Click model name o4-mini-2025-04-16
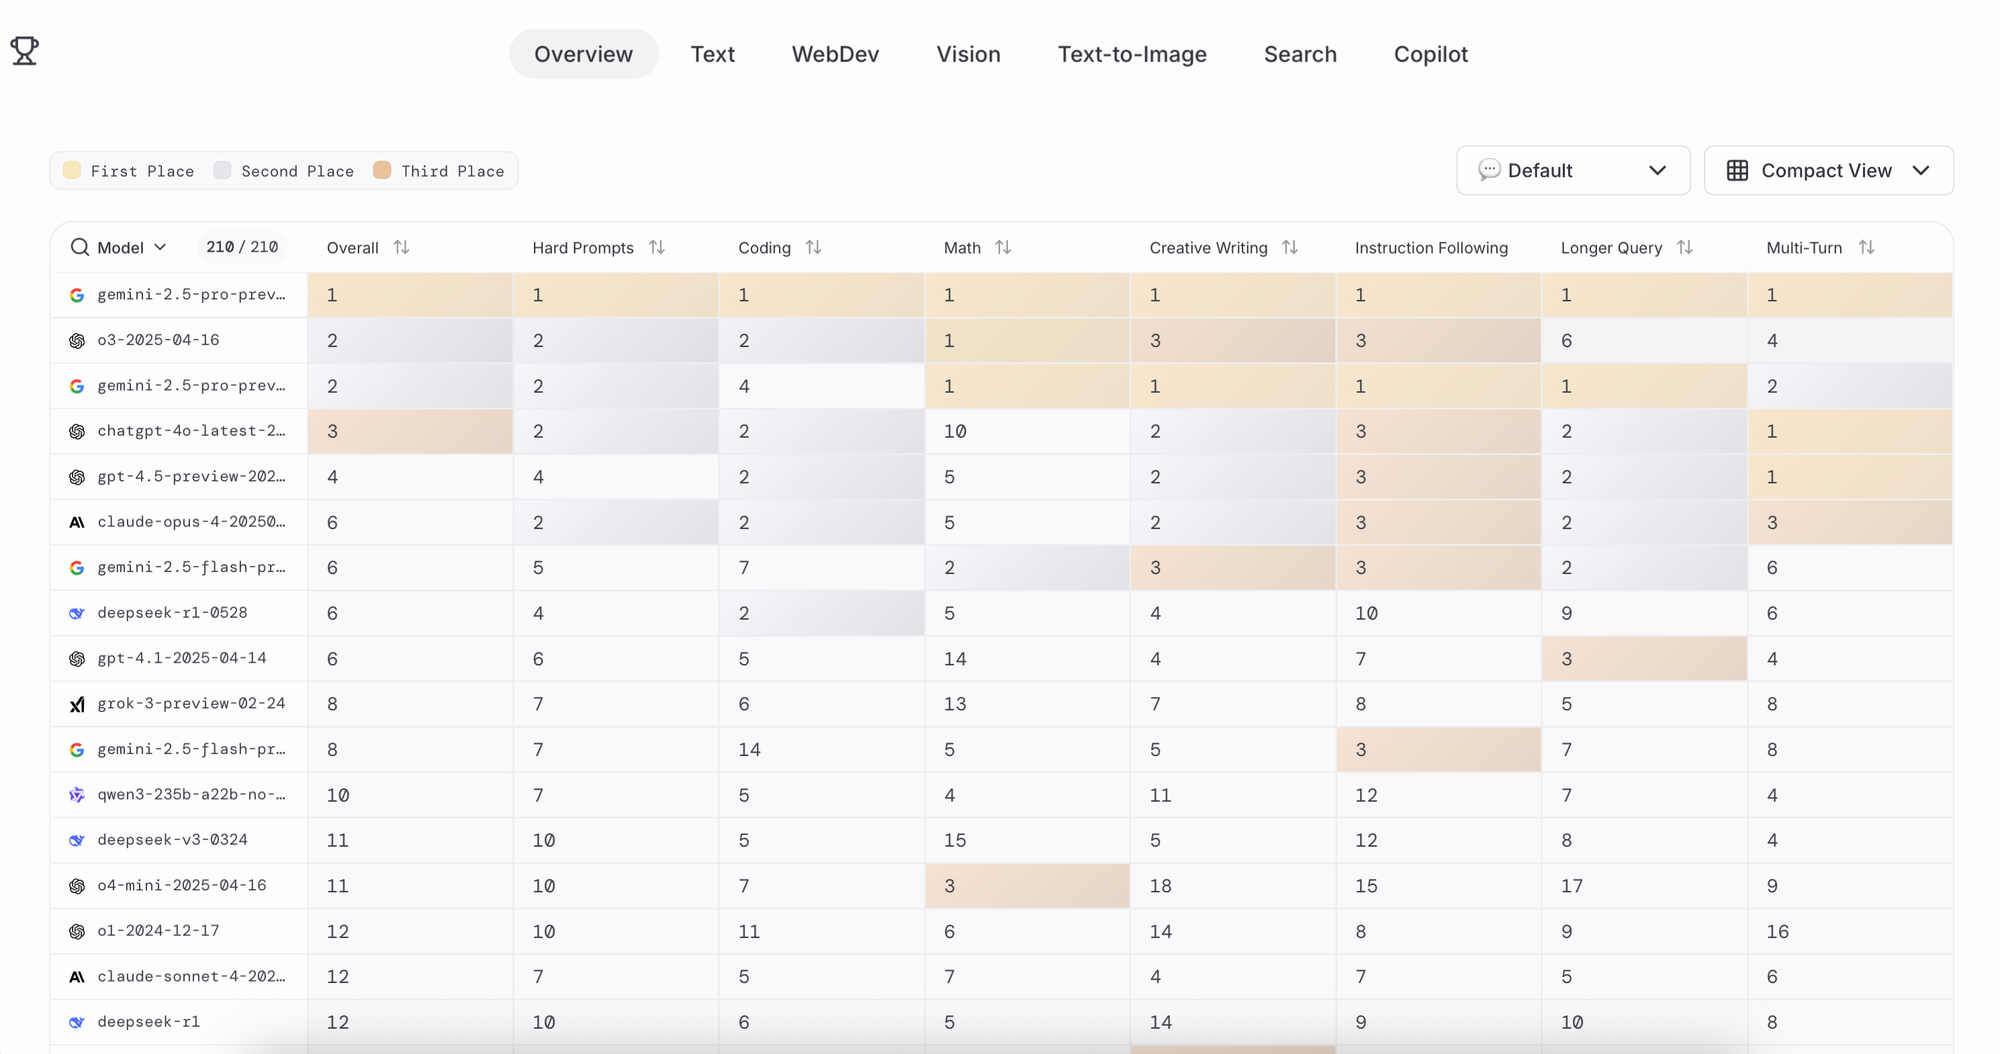The image size is (2000, 1054). pos(182,885)
